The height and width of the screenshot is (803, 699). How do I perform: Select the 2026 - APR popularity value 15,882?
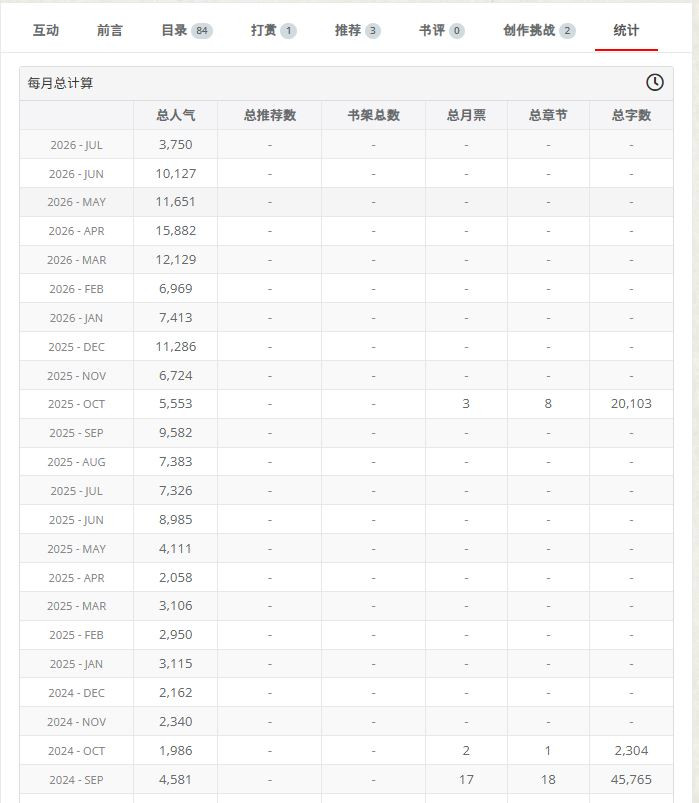(x=176, y=230)
